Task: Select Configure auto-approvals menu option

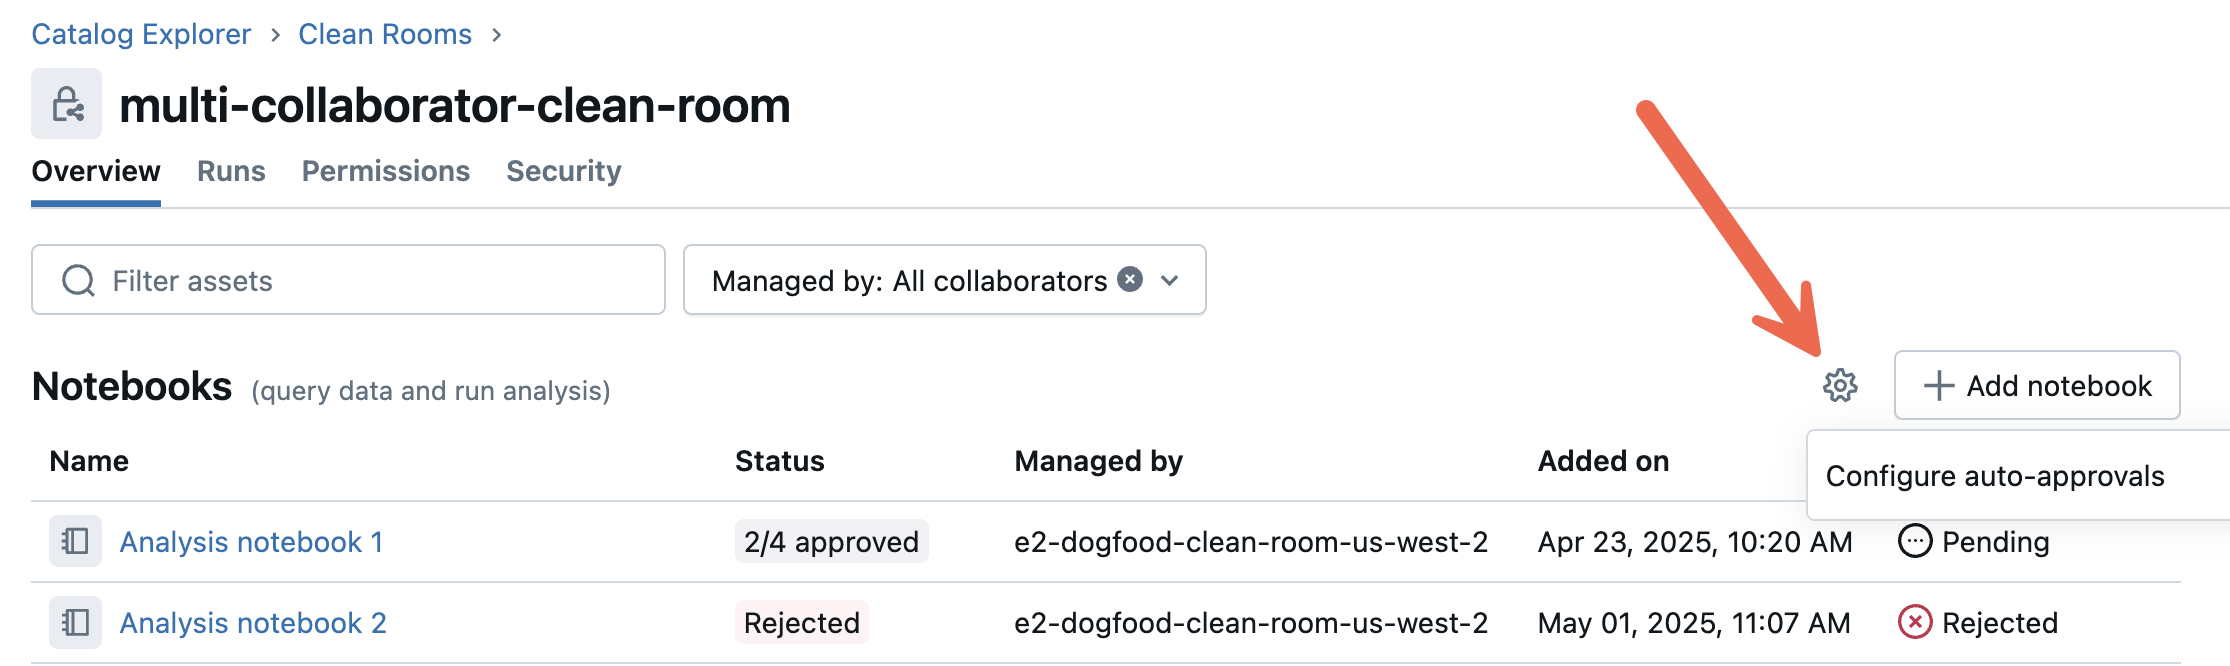Action: tap(1994, 476)
